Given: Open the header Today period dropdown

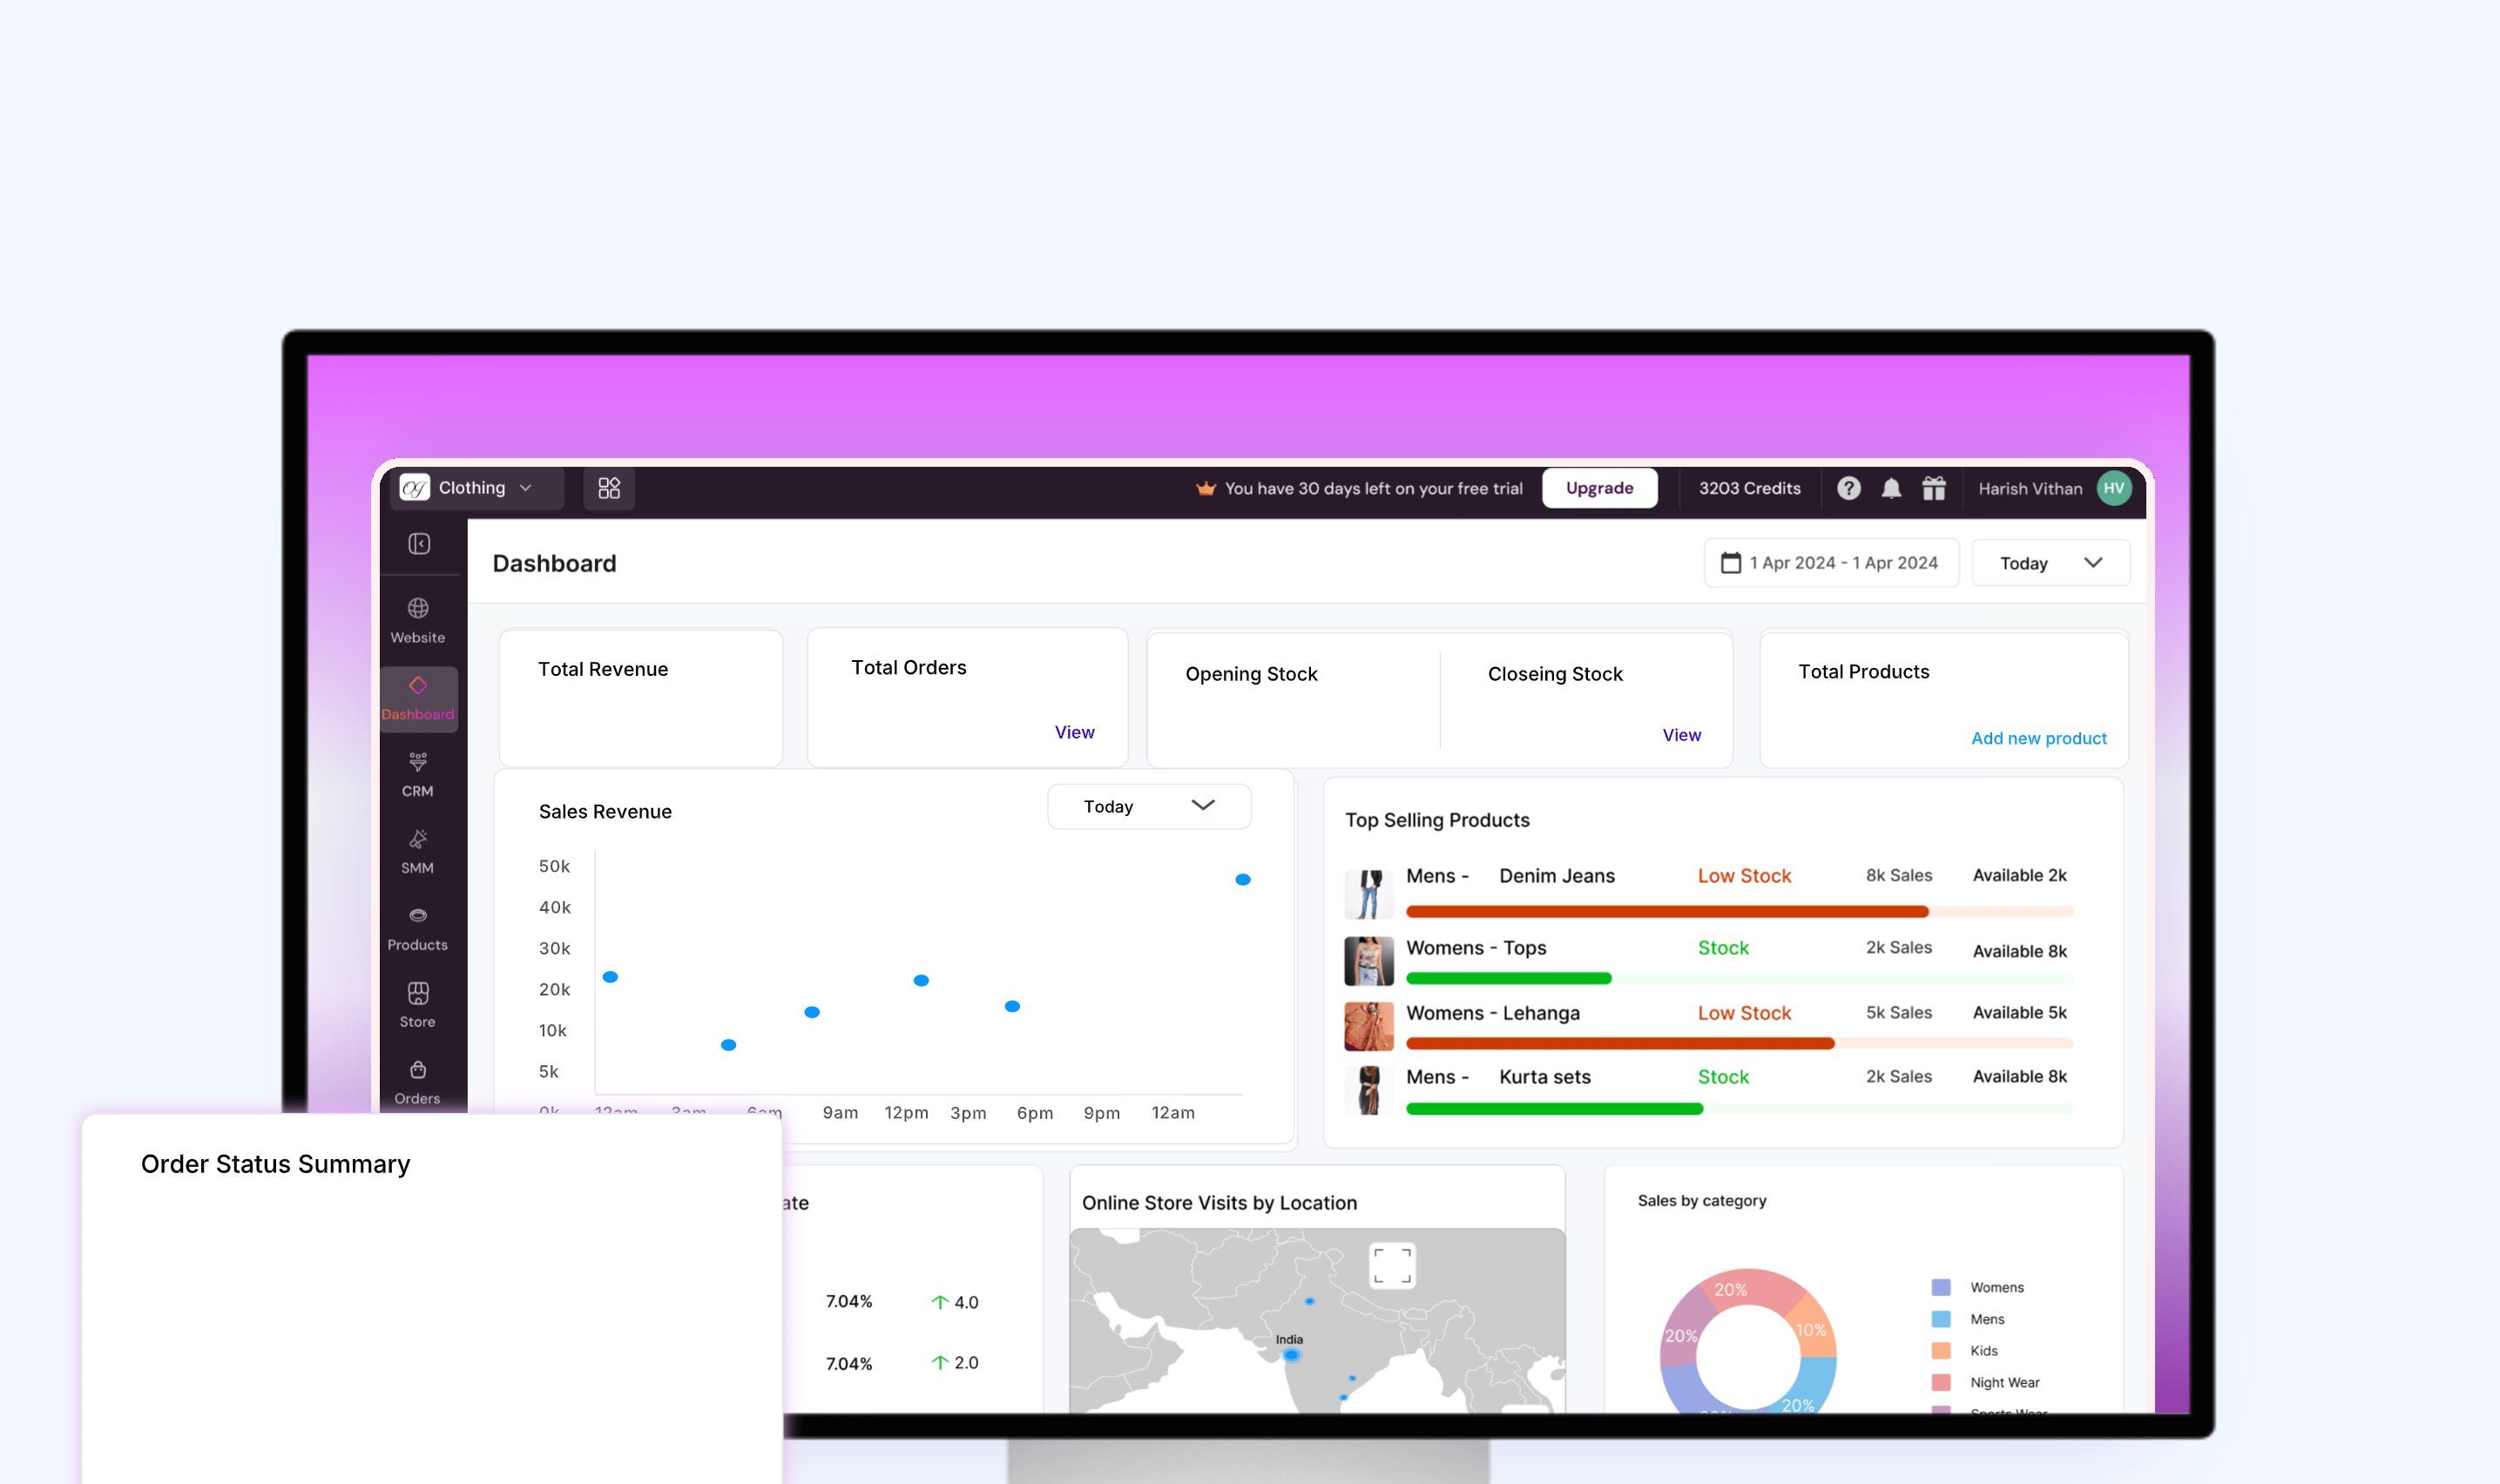Looking at the screenshot, I should (x=2050, y=563).
